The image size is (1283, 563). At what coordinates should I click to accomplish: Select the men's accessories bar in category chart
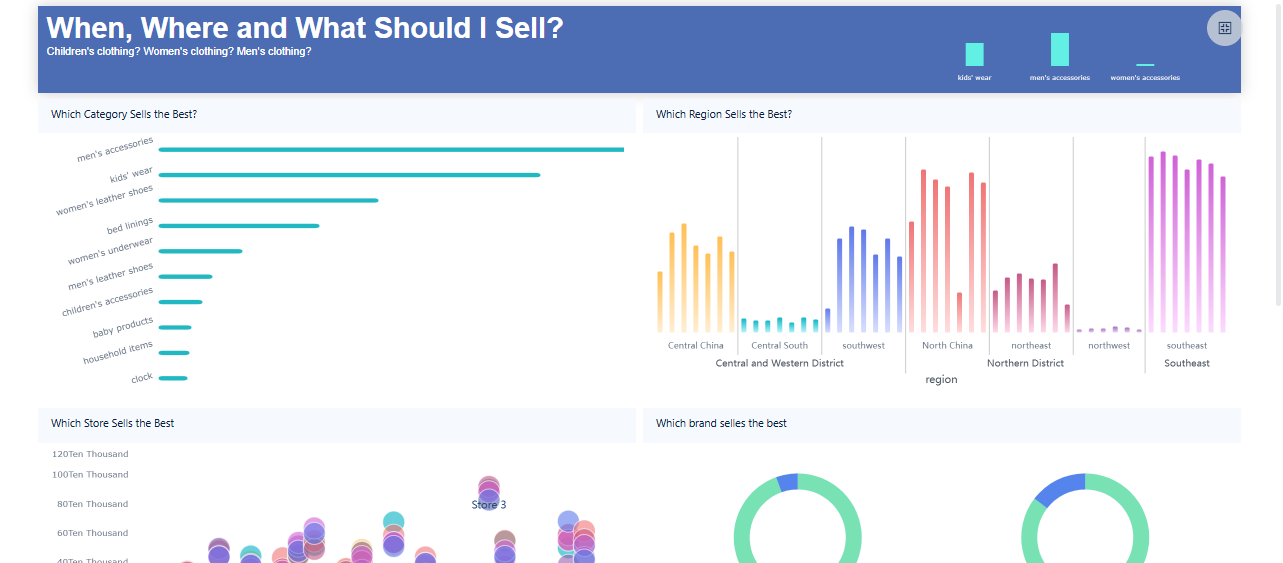coord(390,150)
